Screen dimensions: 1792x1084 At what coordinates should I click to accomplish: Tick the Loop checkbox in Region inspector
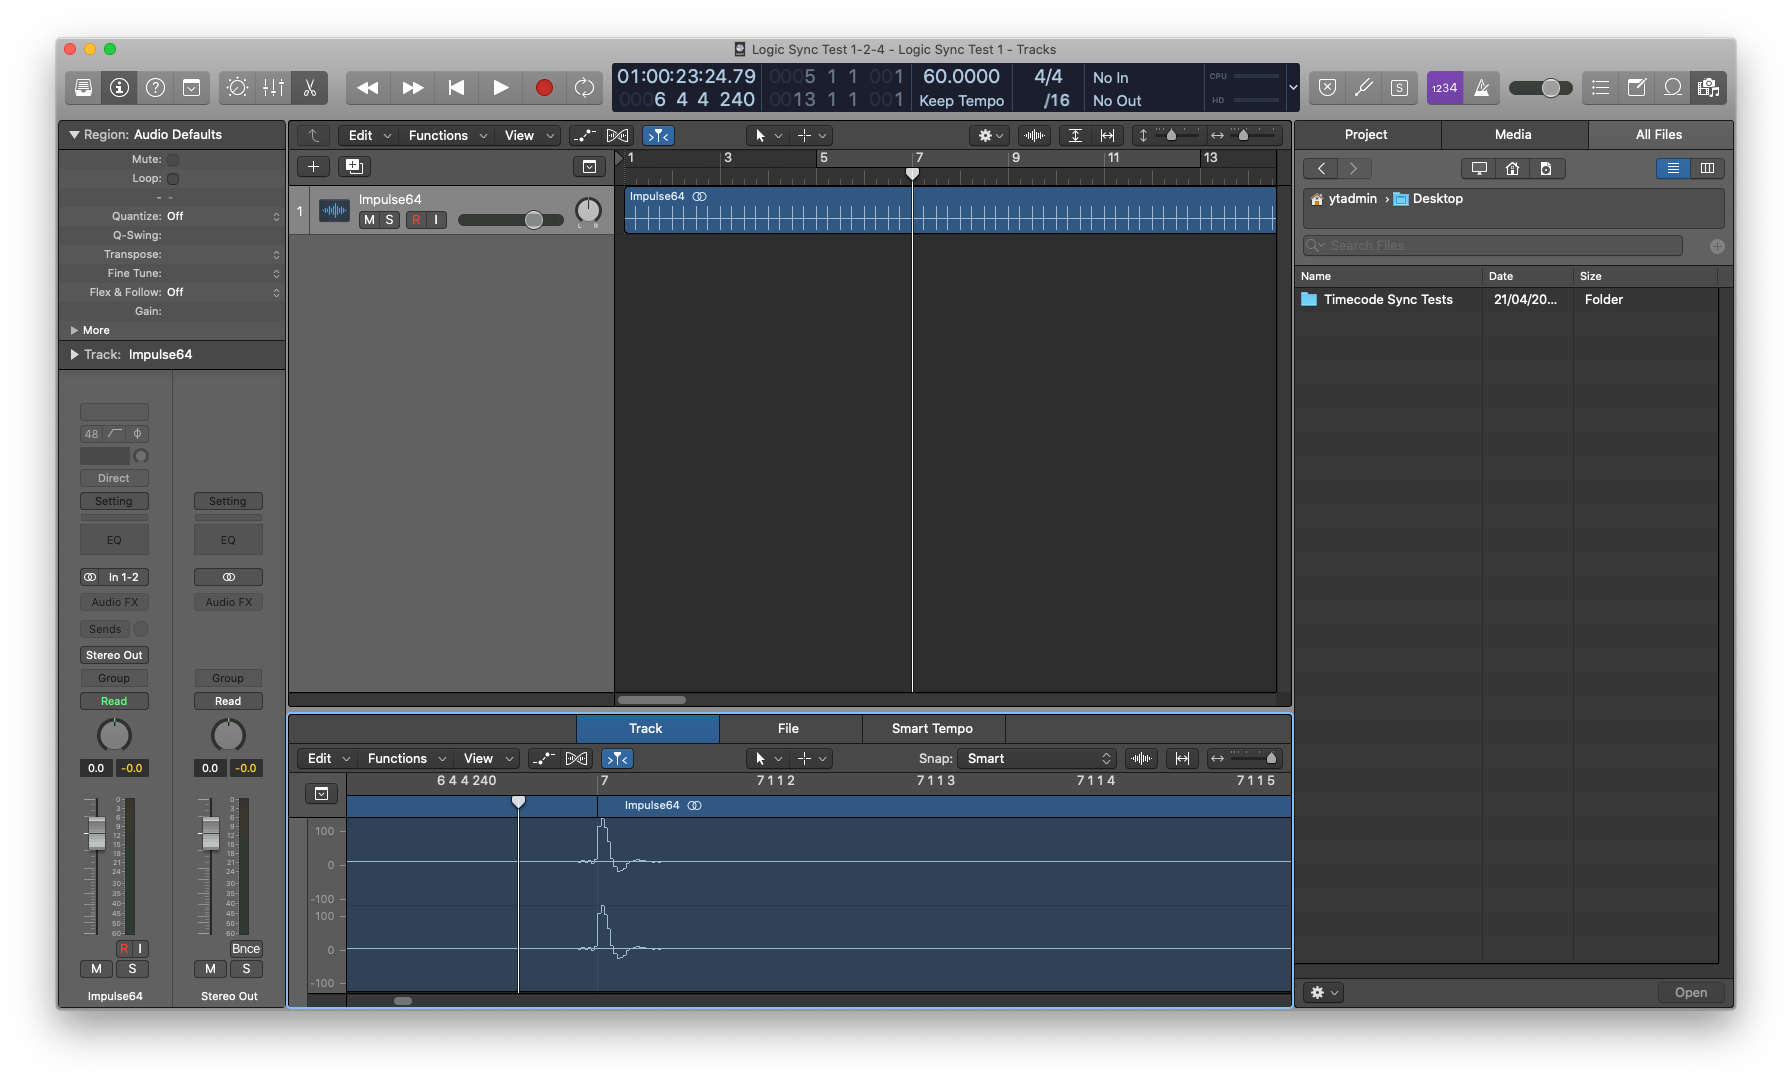[x=173, y=179]
